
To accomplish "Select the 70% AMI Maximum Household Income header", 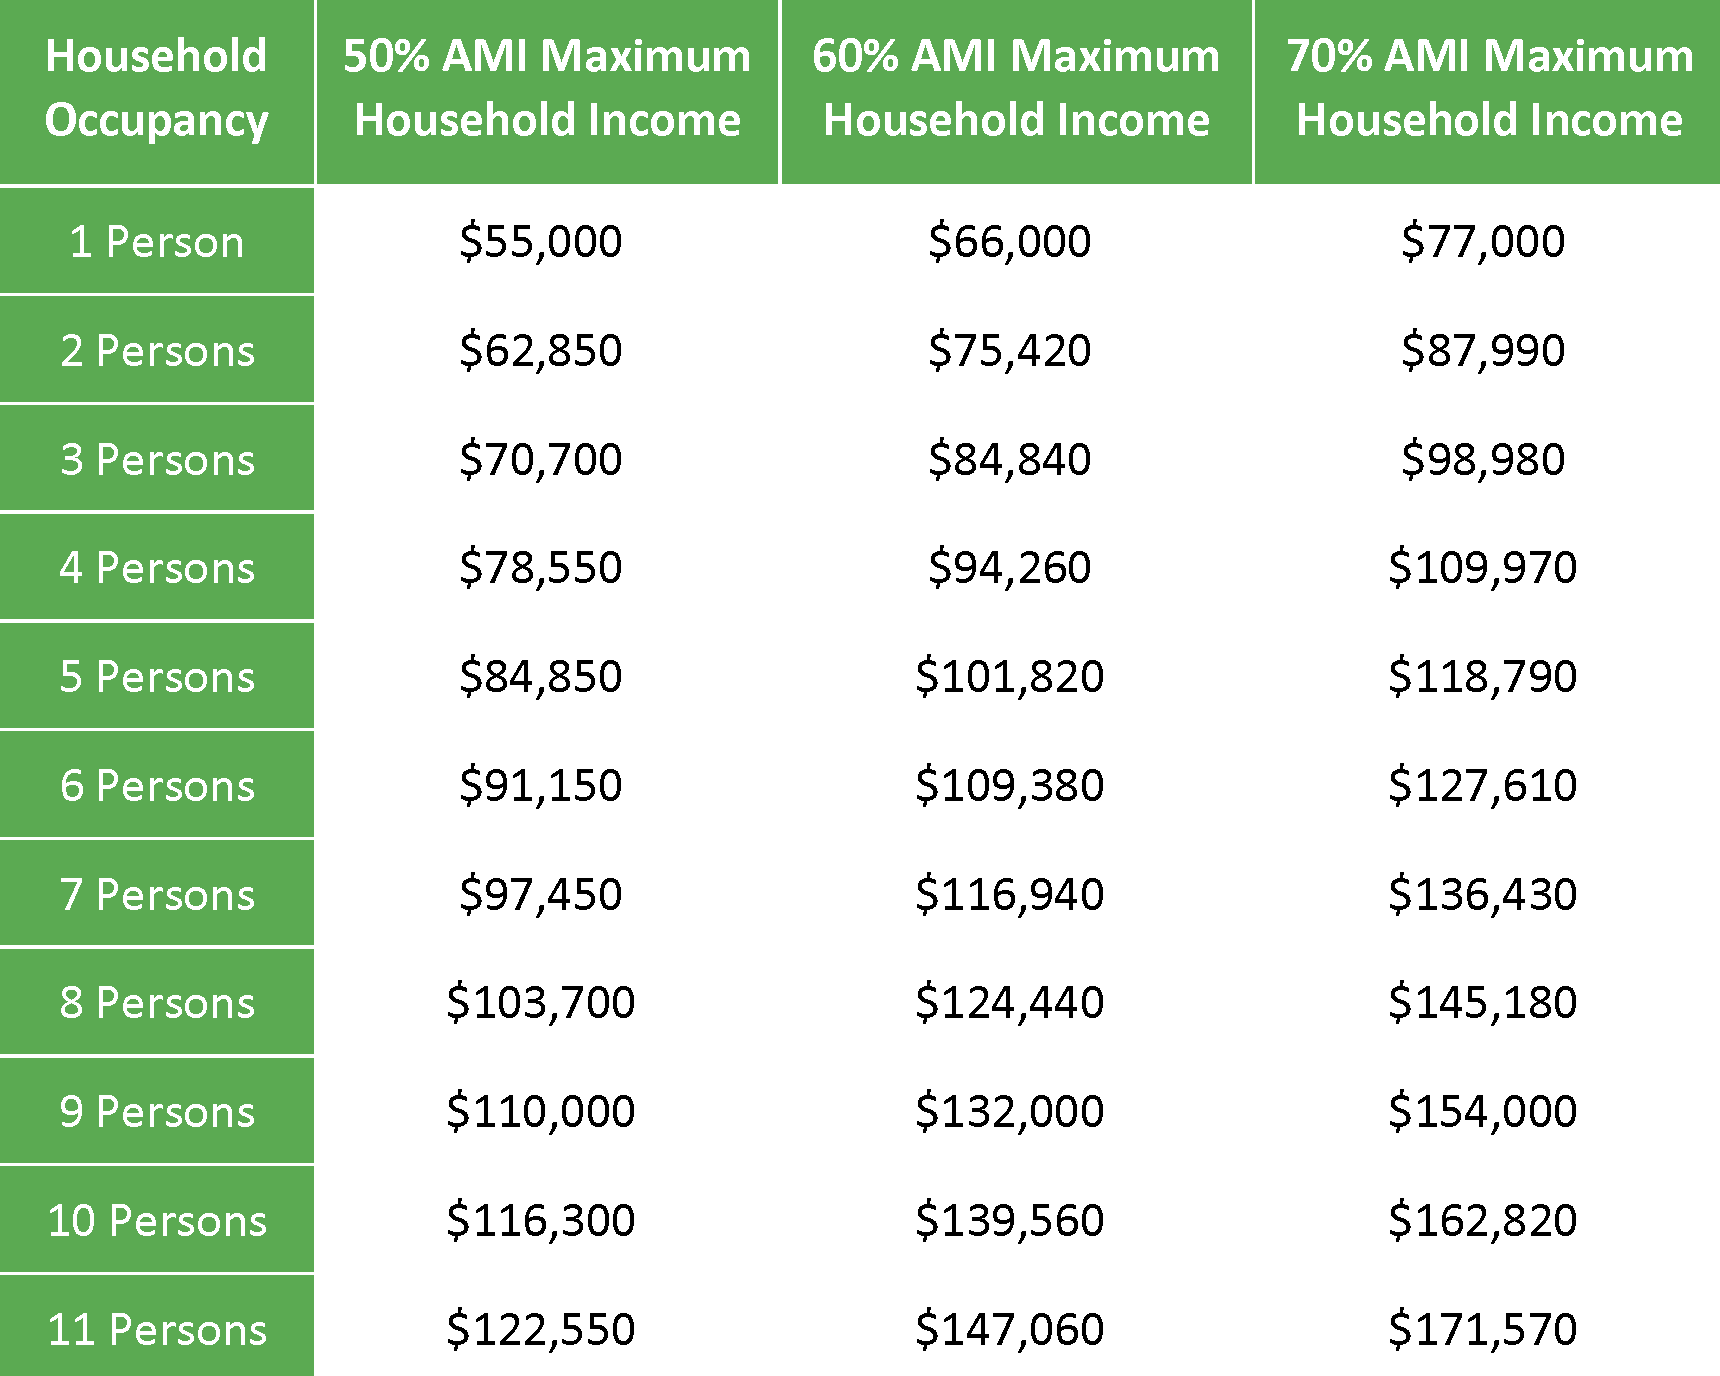I will click(x=1488, y=91).
